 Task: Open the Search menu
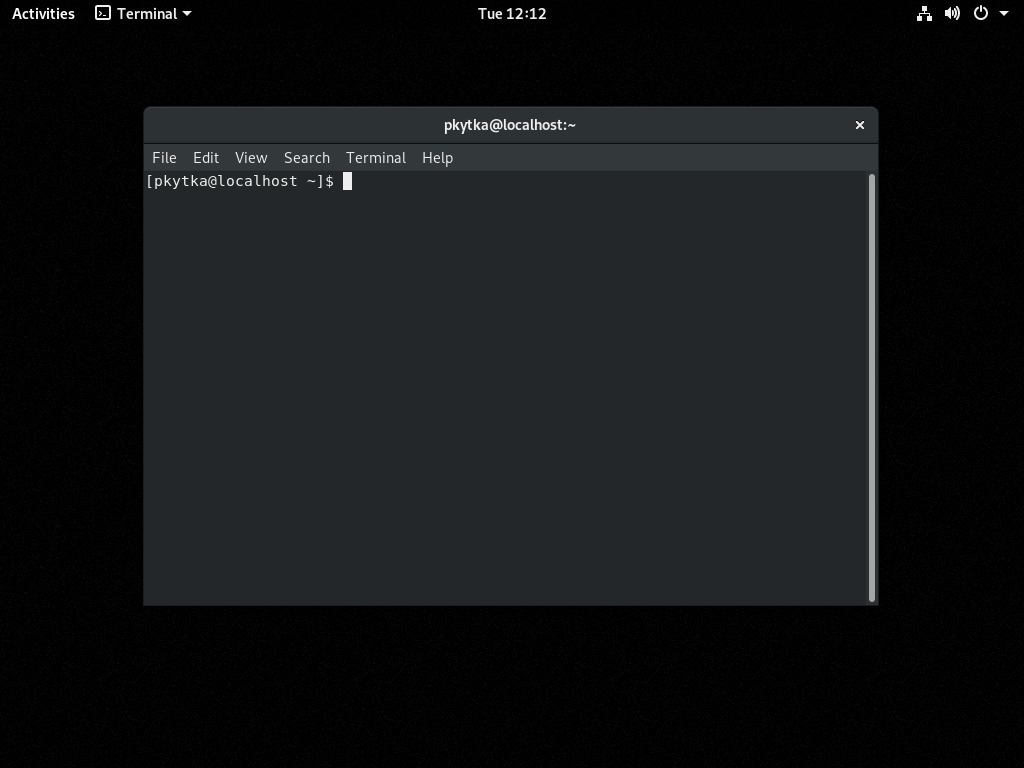[307, 158]
